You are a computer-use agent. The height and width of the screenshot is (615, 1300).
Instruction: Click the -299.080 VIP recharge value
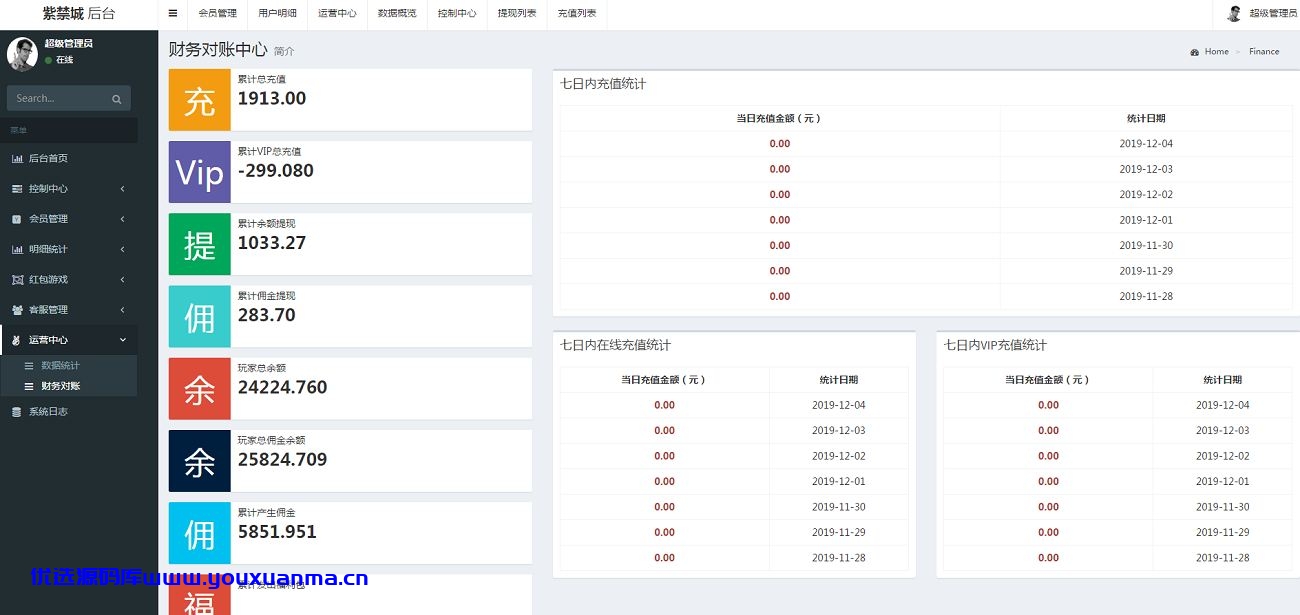(276, 170)
